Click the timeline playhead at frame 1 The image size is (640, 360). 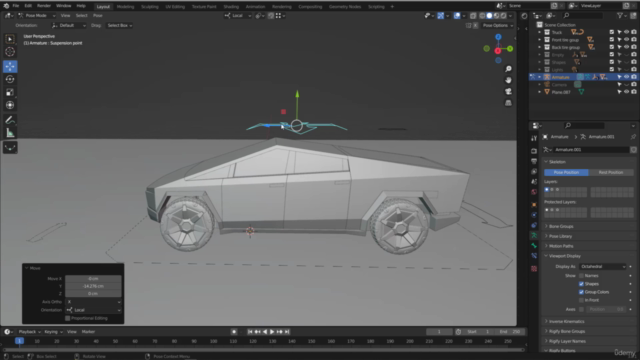[x=19, y=341]
